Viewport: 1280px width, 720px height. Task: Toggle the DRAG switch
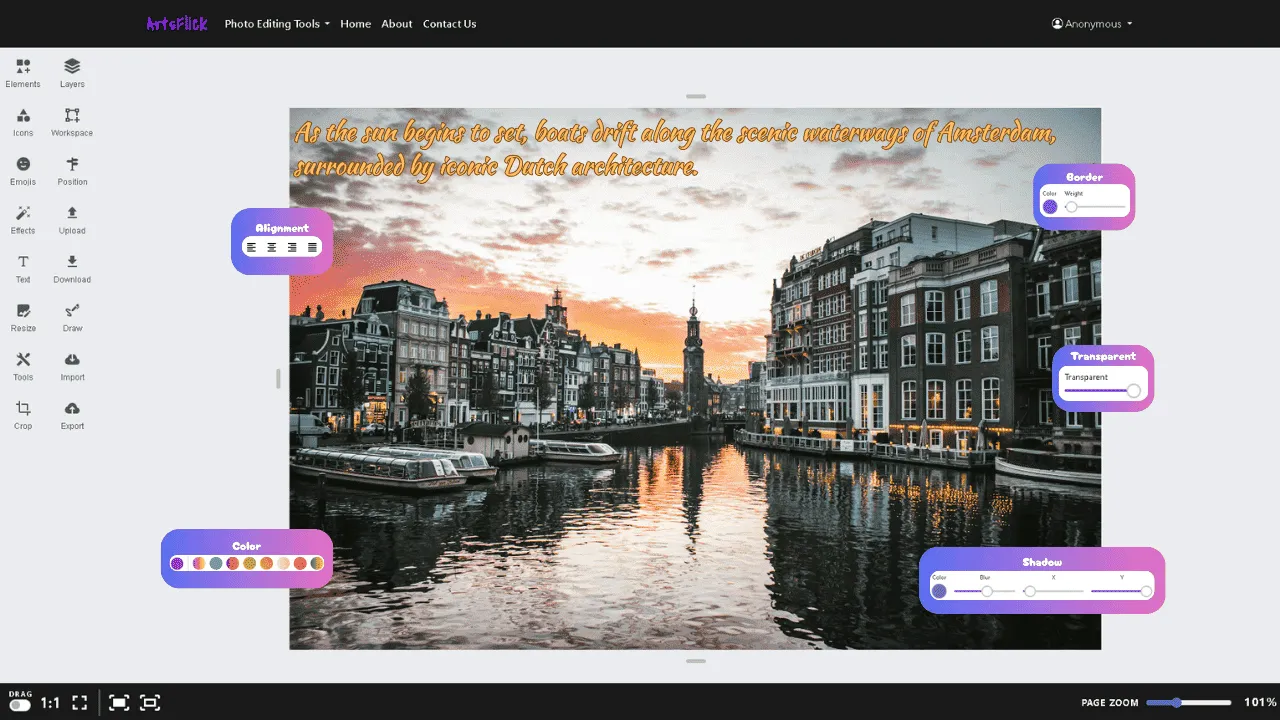click(20, 706)
